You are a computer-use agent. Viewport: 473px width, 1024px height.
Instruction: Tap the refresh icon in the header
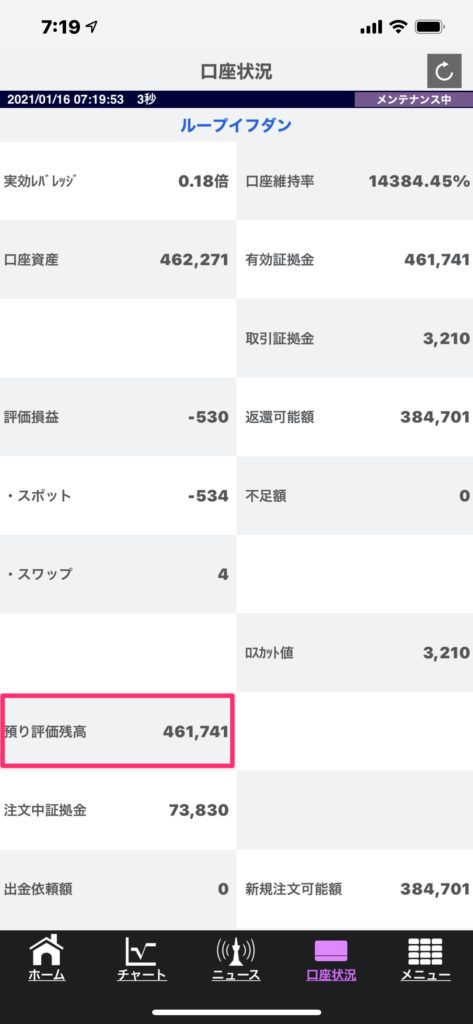click(x=444, y=71)
